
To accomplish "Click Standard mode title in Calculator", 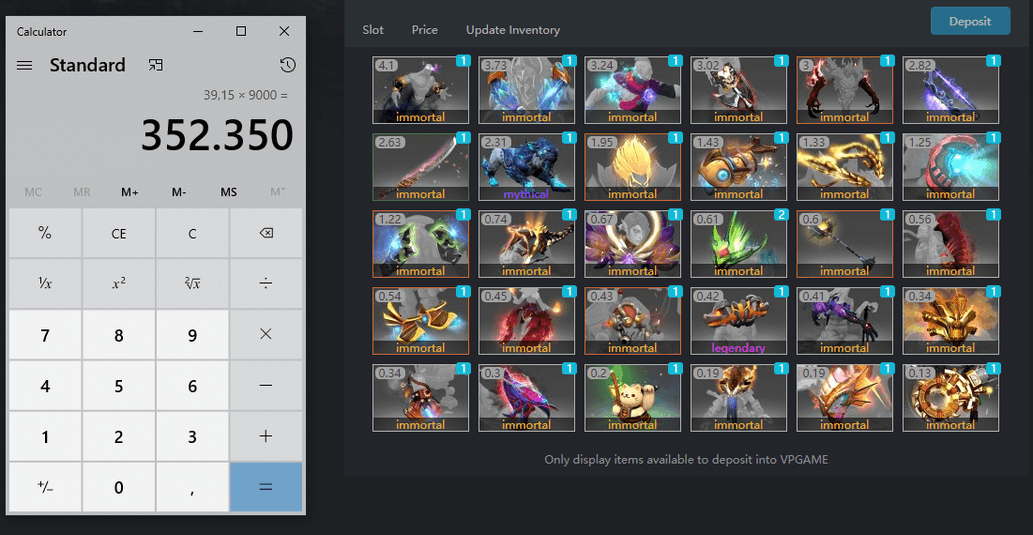I will coord(88,65).
